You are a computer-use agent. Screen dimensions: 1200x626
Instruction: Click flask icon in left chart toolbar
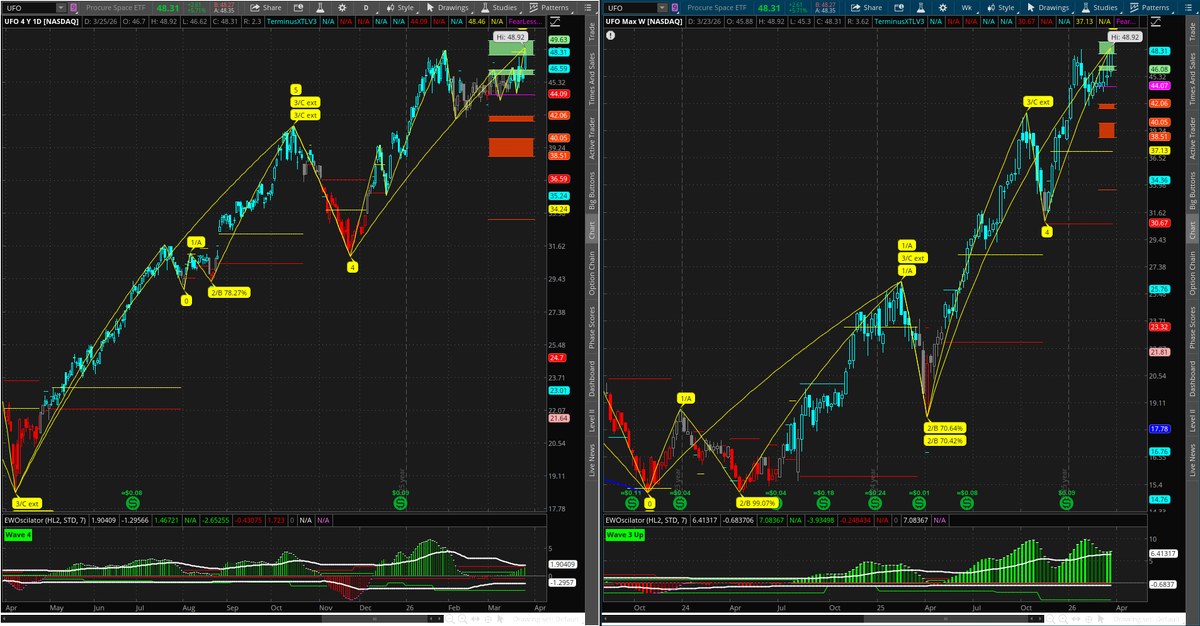(x=319, y=8)
